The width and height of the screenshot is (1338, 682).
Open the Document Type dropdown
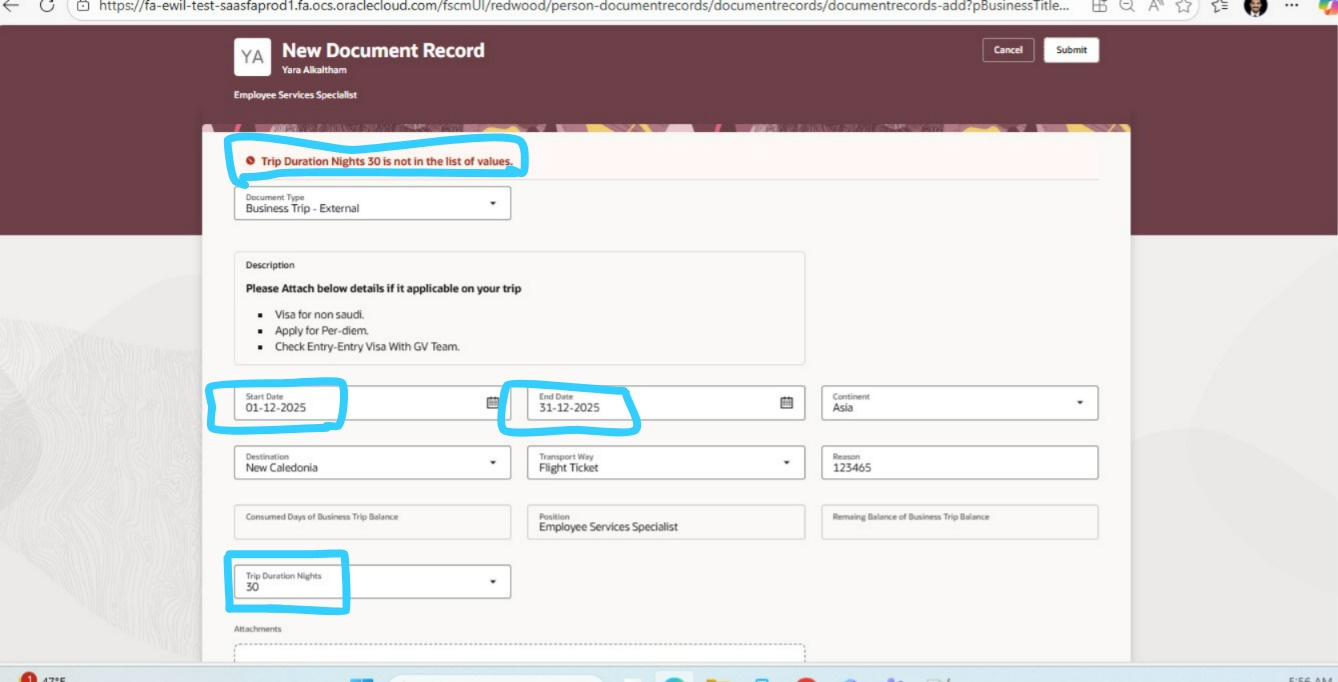[x=372, y=203]
